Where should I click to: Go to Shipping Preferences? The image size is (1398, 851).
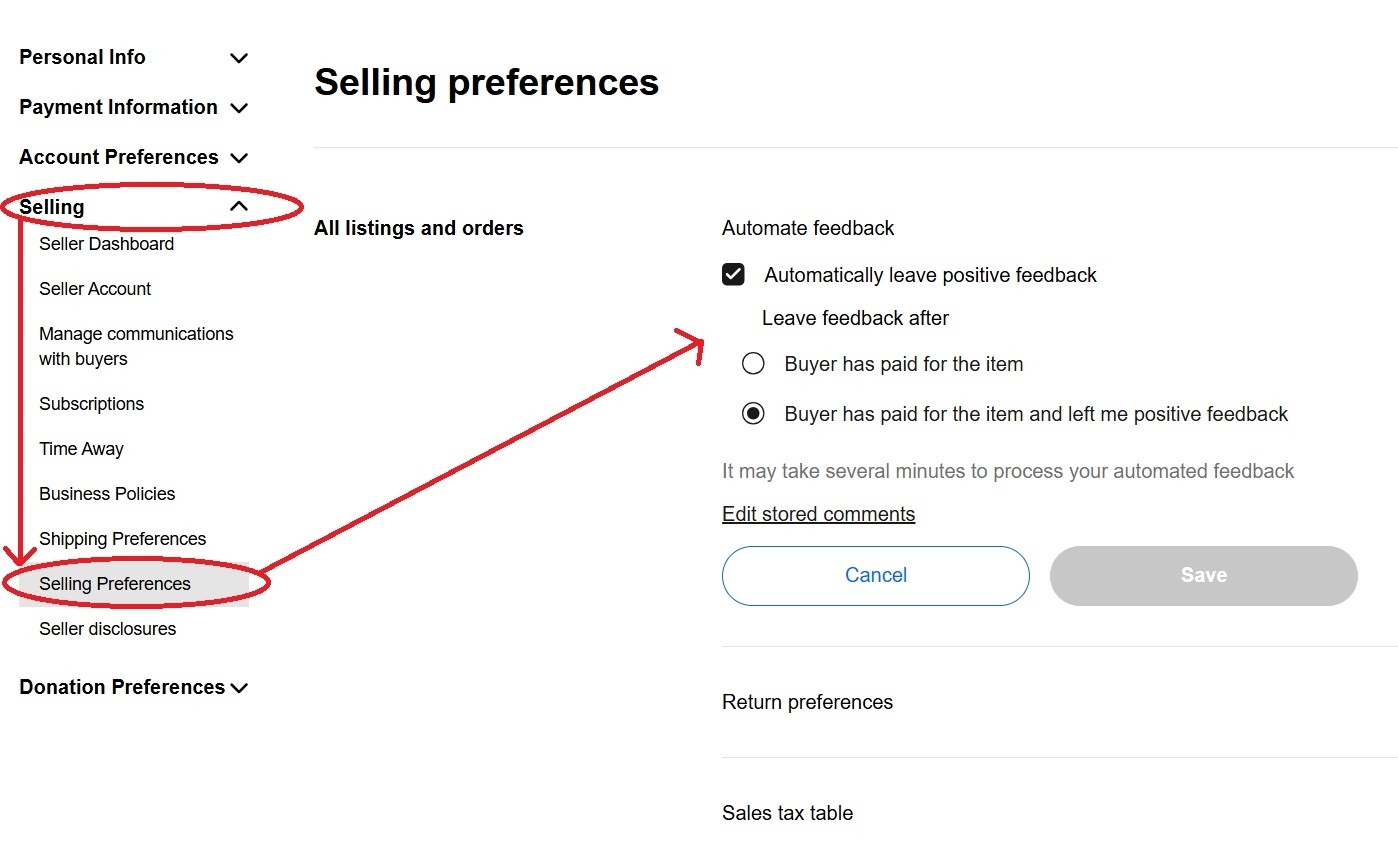click(x=122, y=539)
